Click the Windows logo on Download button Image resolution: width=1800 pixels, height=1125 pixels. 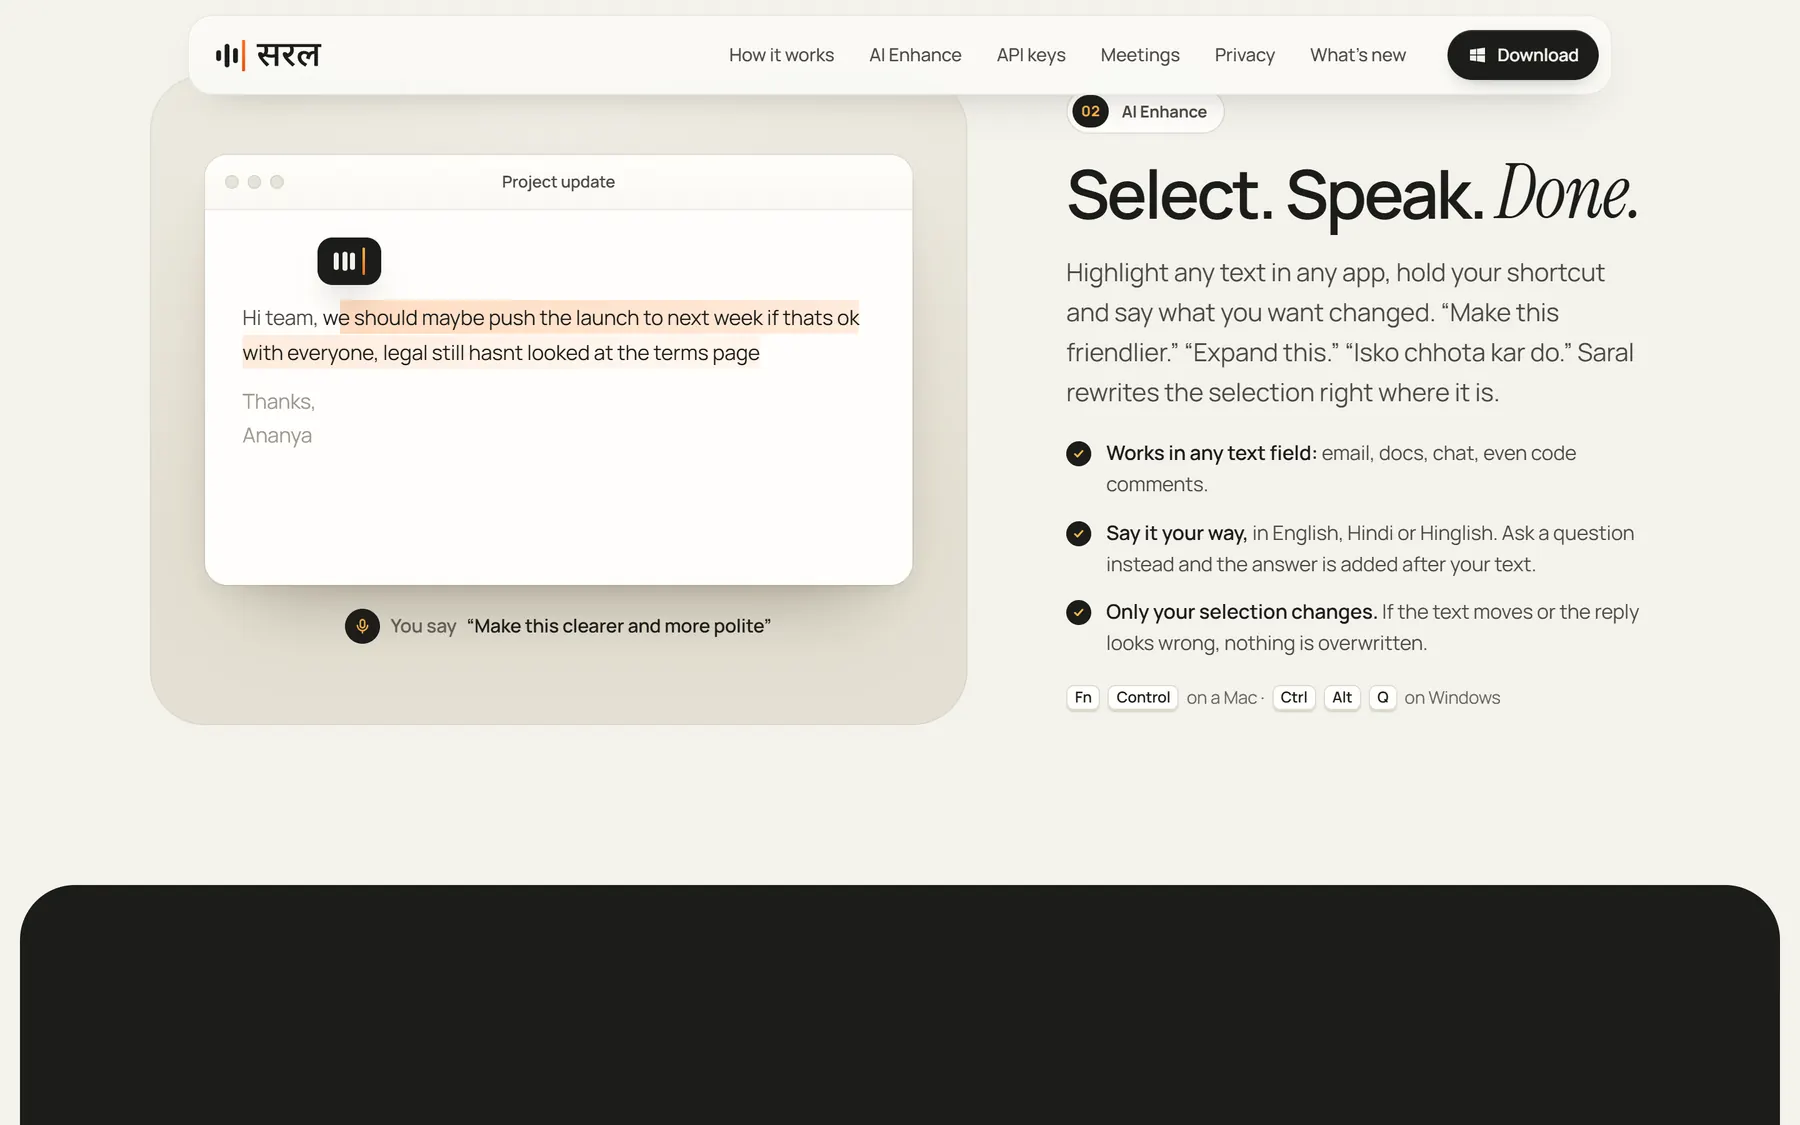pos(1477,55)
